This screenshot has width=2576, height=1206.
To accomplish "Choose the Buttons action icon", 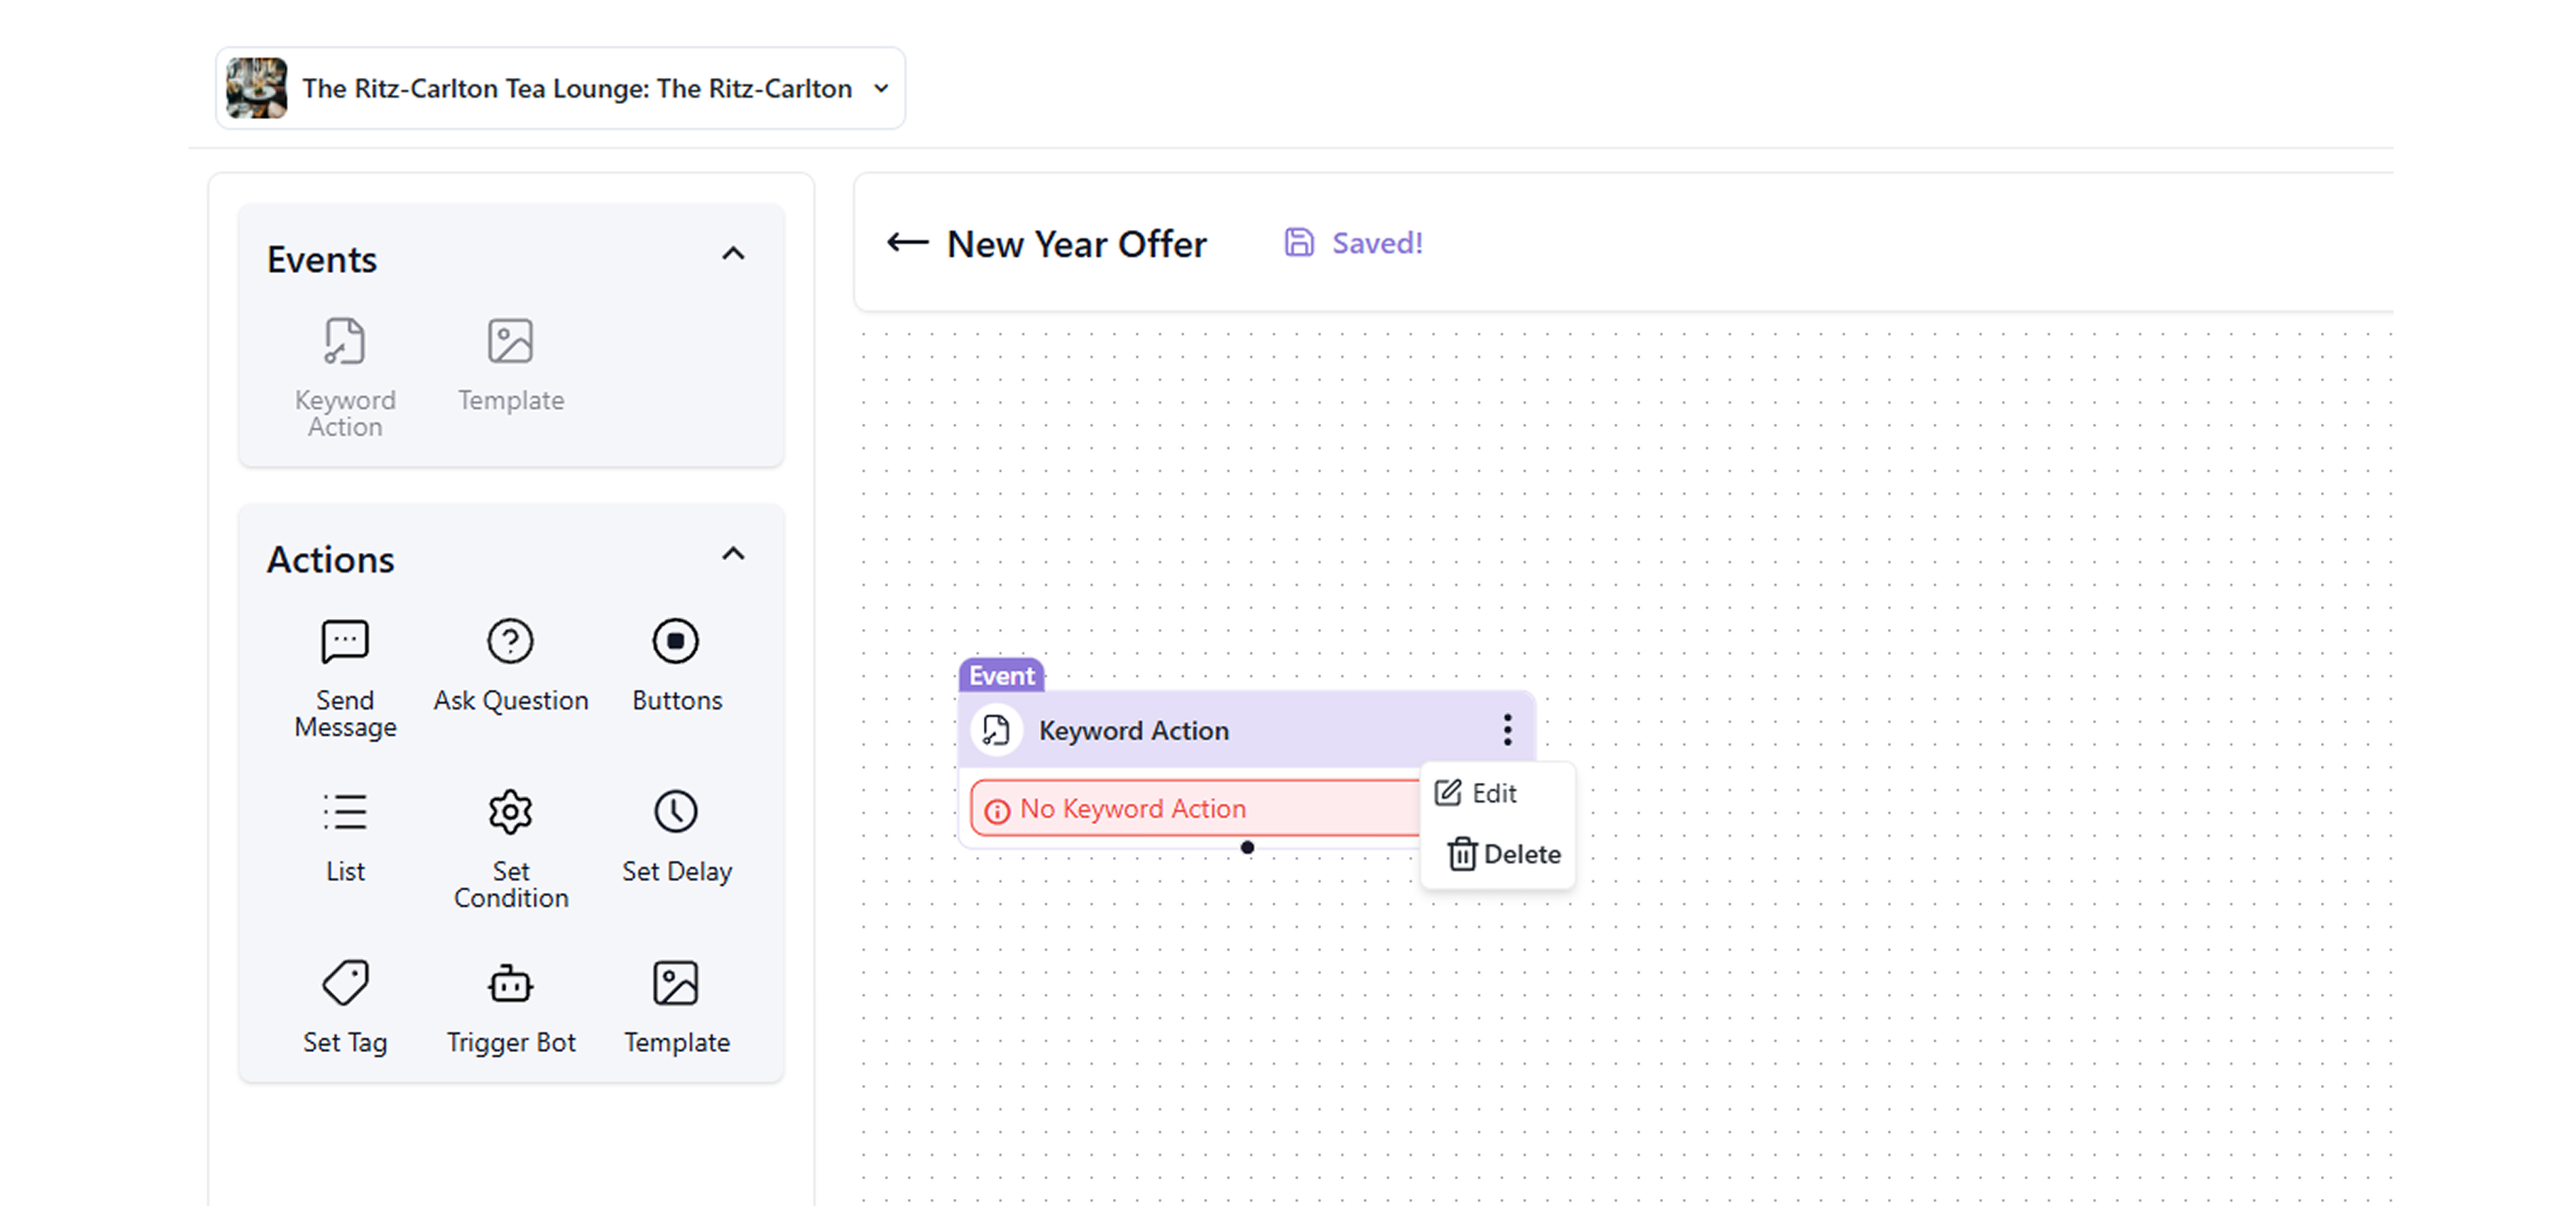I will click(x=676, y=642).
